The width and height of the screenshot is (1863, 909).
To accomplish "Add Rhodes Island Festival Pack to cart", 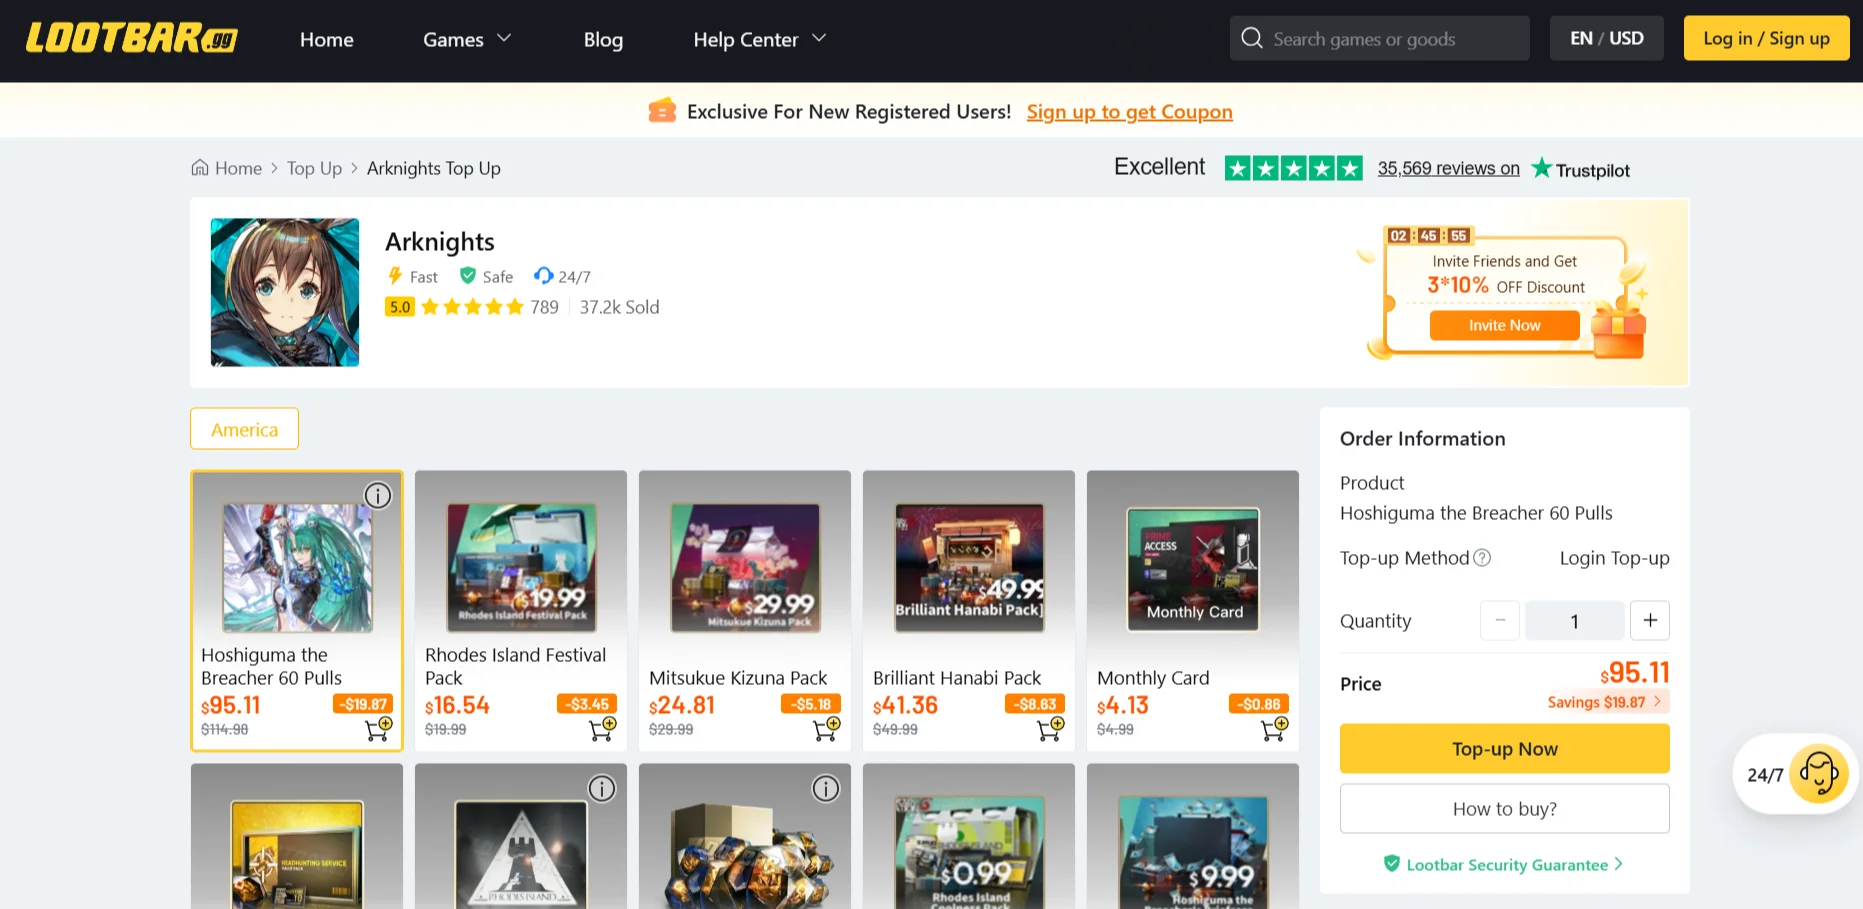I will [x=602, y=729].
